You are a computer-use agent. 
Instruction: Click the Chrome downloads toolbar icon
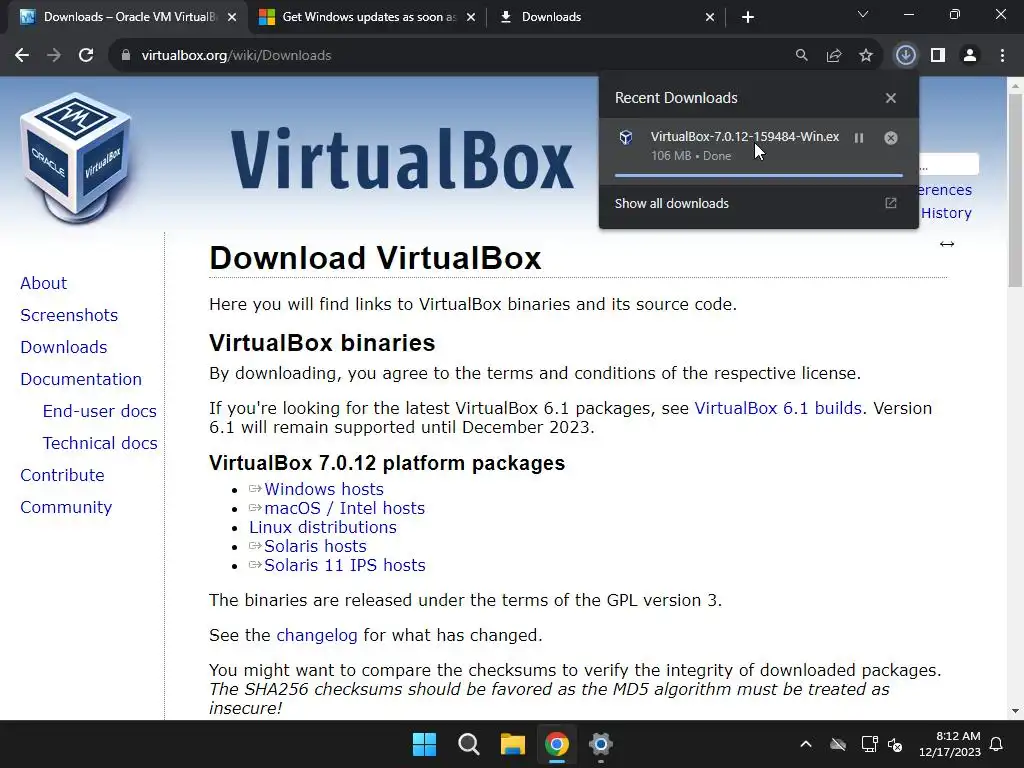pyautogui.click(x=905, y=56)
